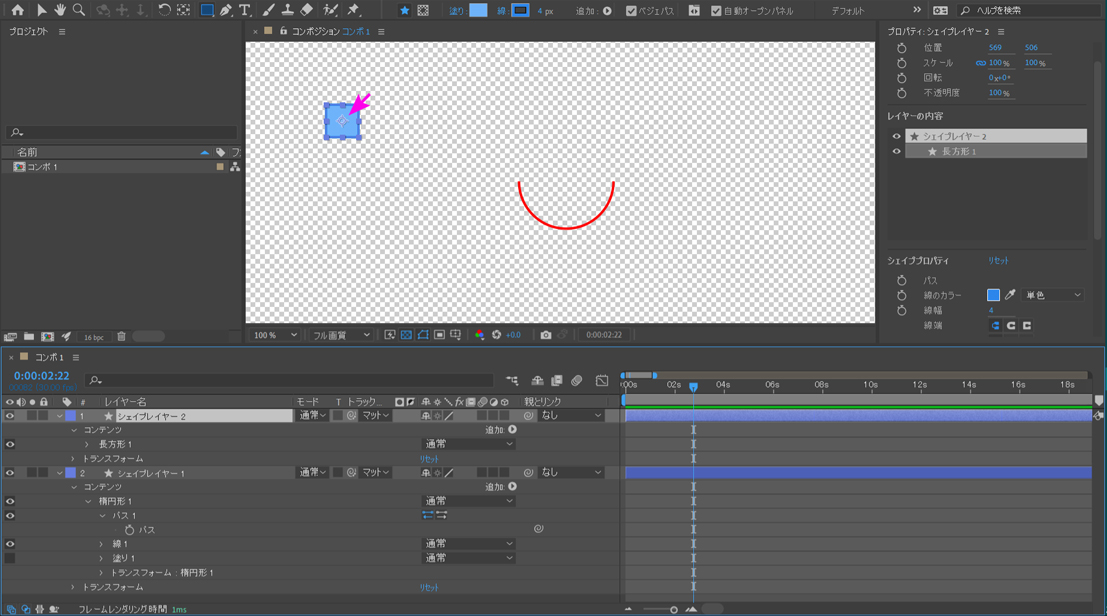The height and width of the screenshot is (616, 1107).
Task: Toggle the 自動オープンパネル checkbox
Action: [x=716, y=11]
